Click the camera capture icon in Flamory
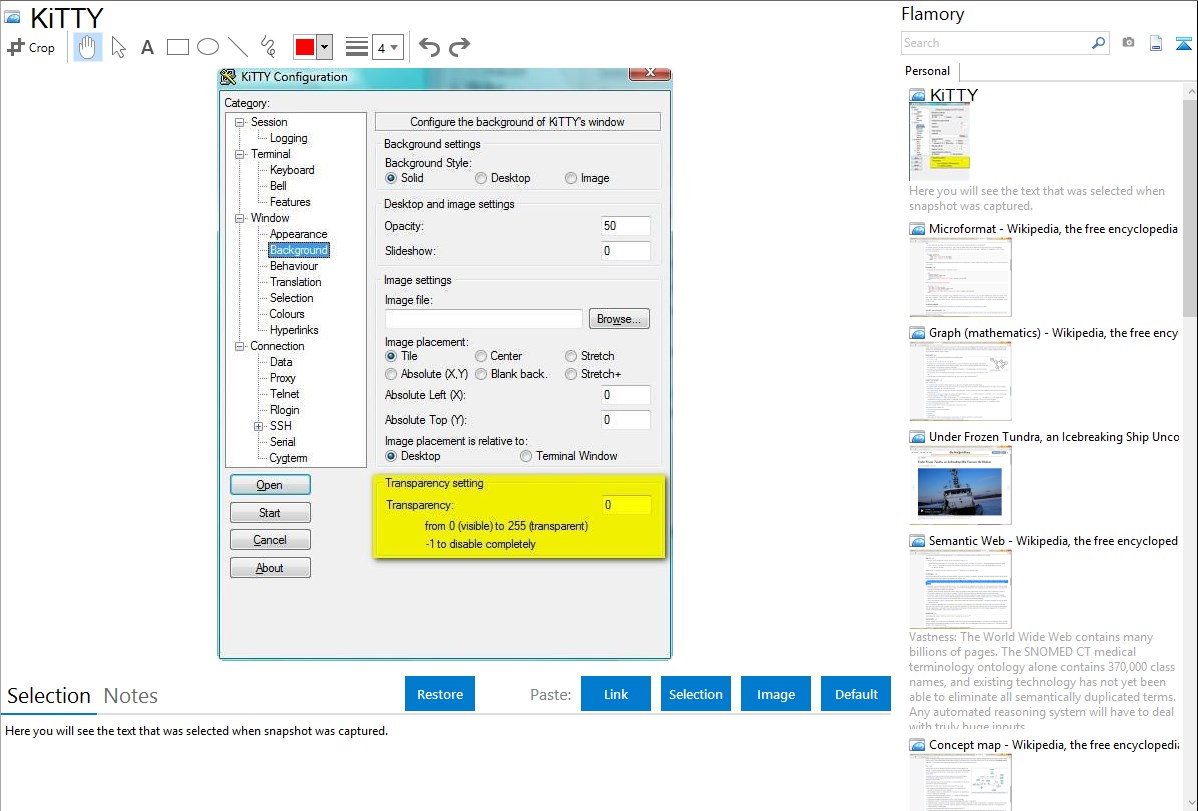This screenshot has height=811, width=1198. (1128, 43)
